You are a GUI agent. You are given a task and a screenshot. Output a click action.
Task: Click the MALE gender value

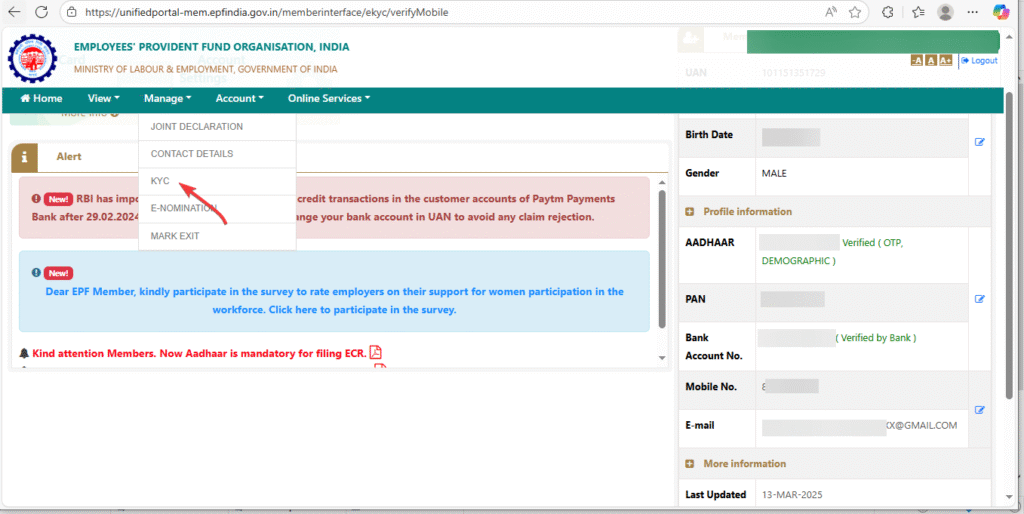pos(774,174)
